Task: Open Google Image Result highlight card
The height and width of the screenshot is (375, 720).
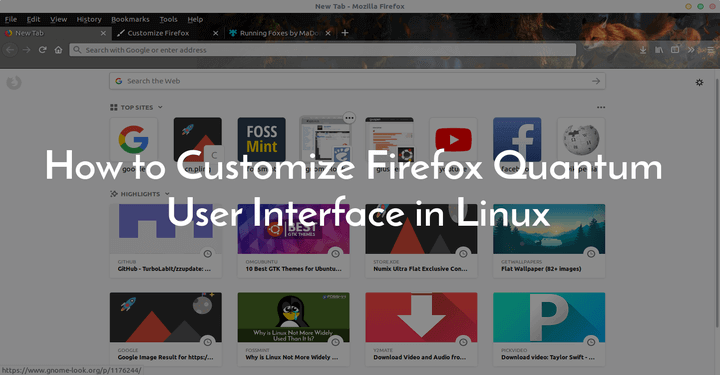Action: pyautogui.click(x=166, y=329)
